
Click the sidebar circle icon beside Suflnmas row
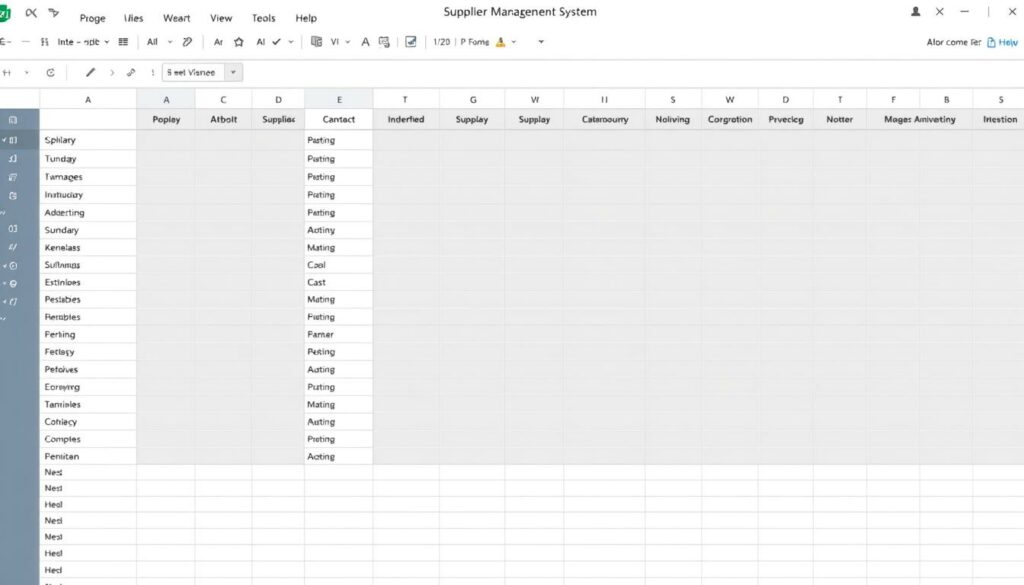click(13, 266)
